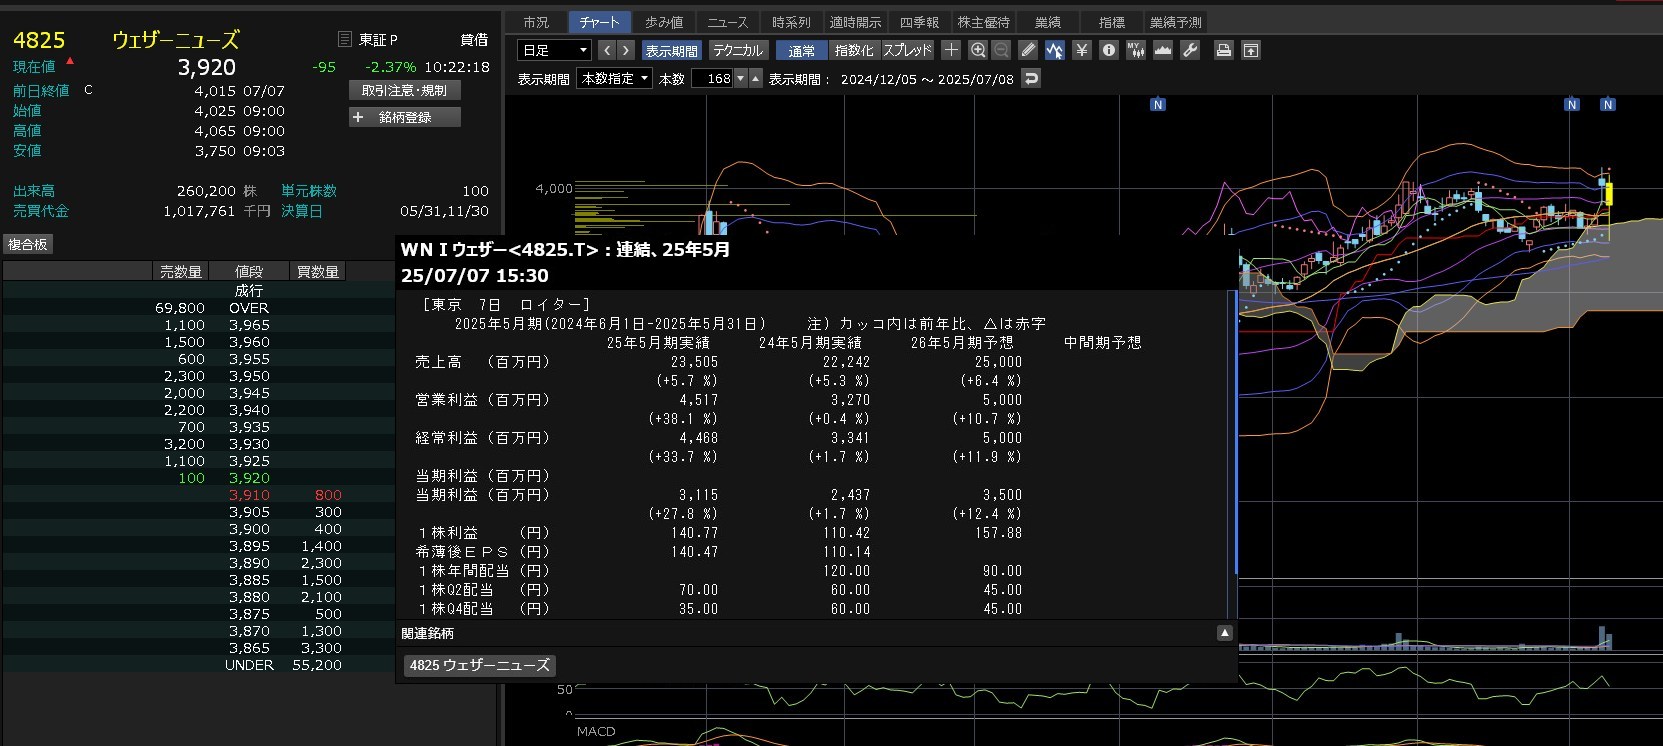Go to next chart with right arrow
The height and width of the screenshot is (746, 1663).
pos(626,50)
